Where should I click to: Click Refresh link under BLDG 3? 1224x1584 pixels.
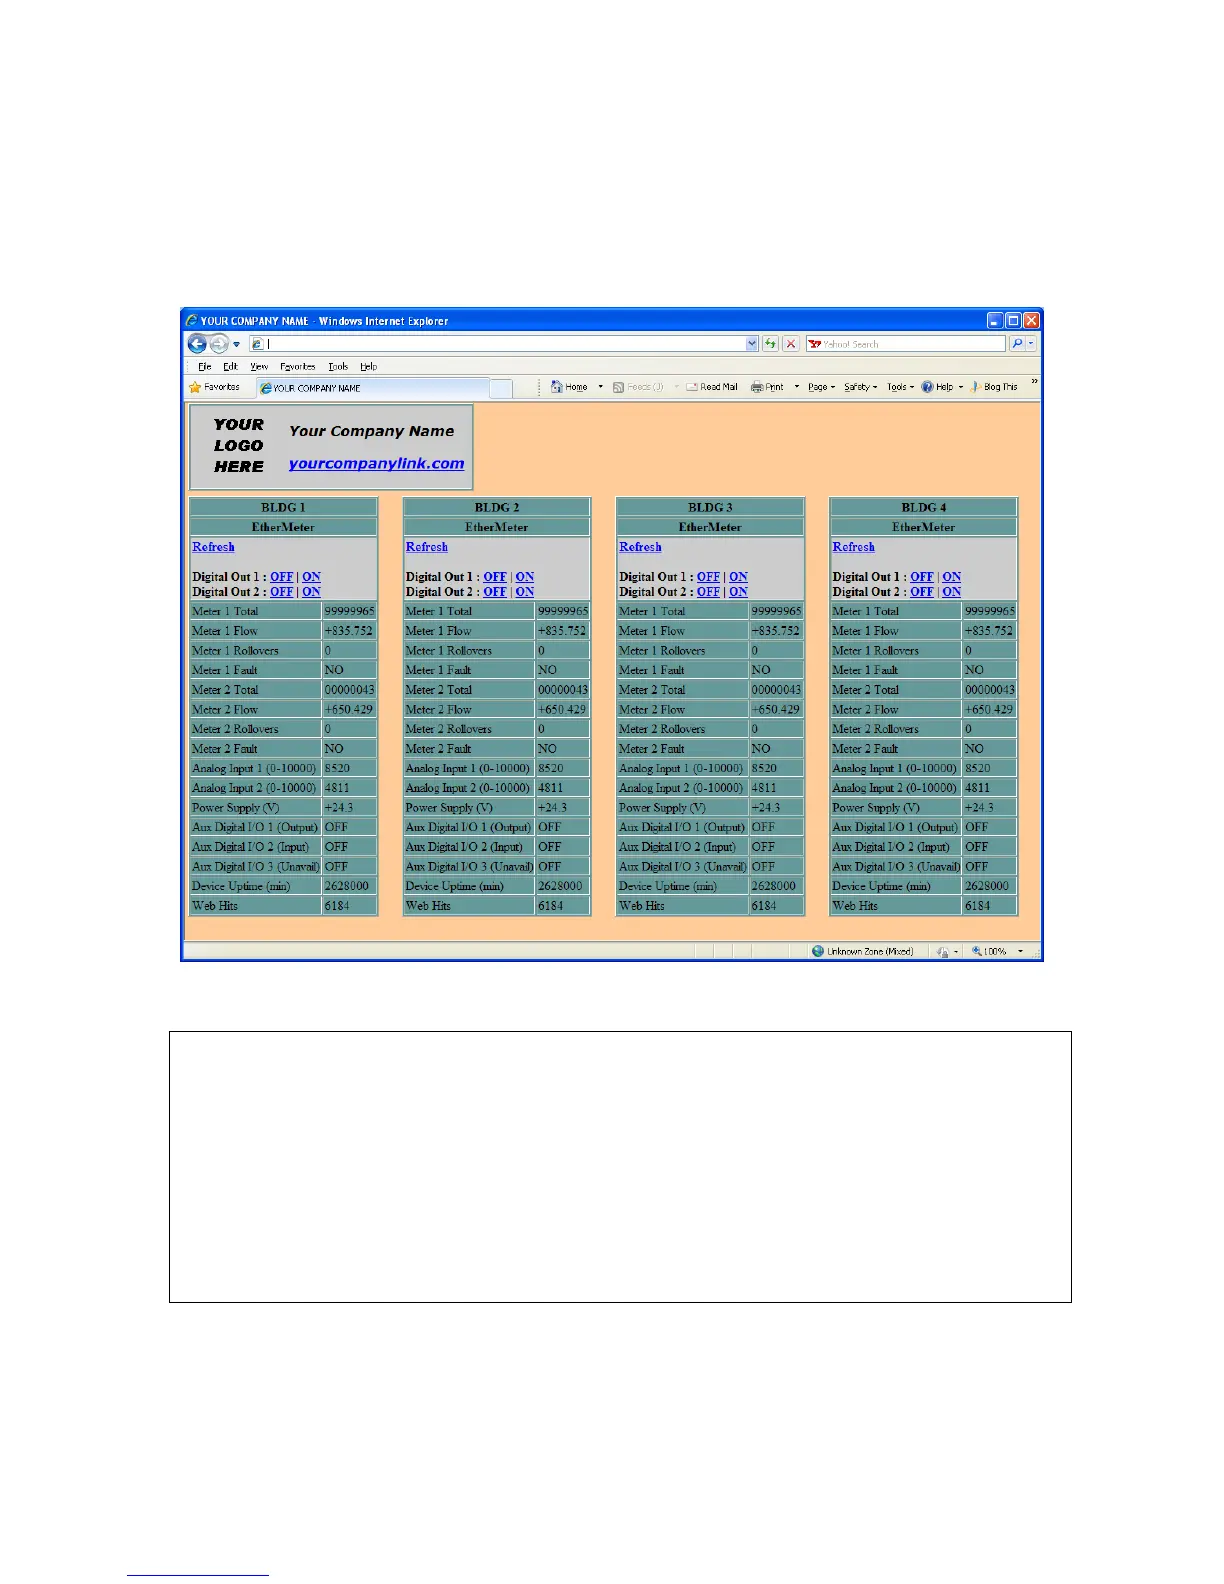pos(640,547)
